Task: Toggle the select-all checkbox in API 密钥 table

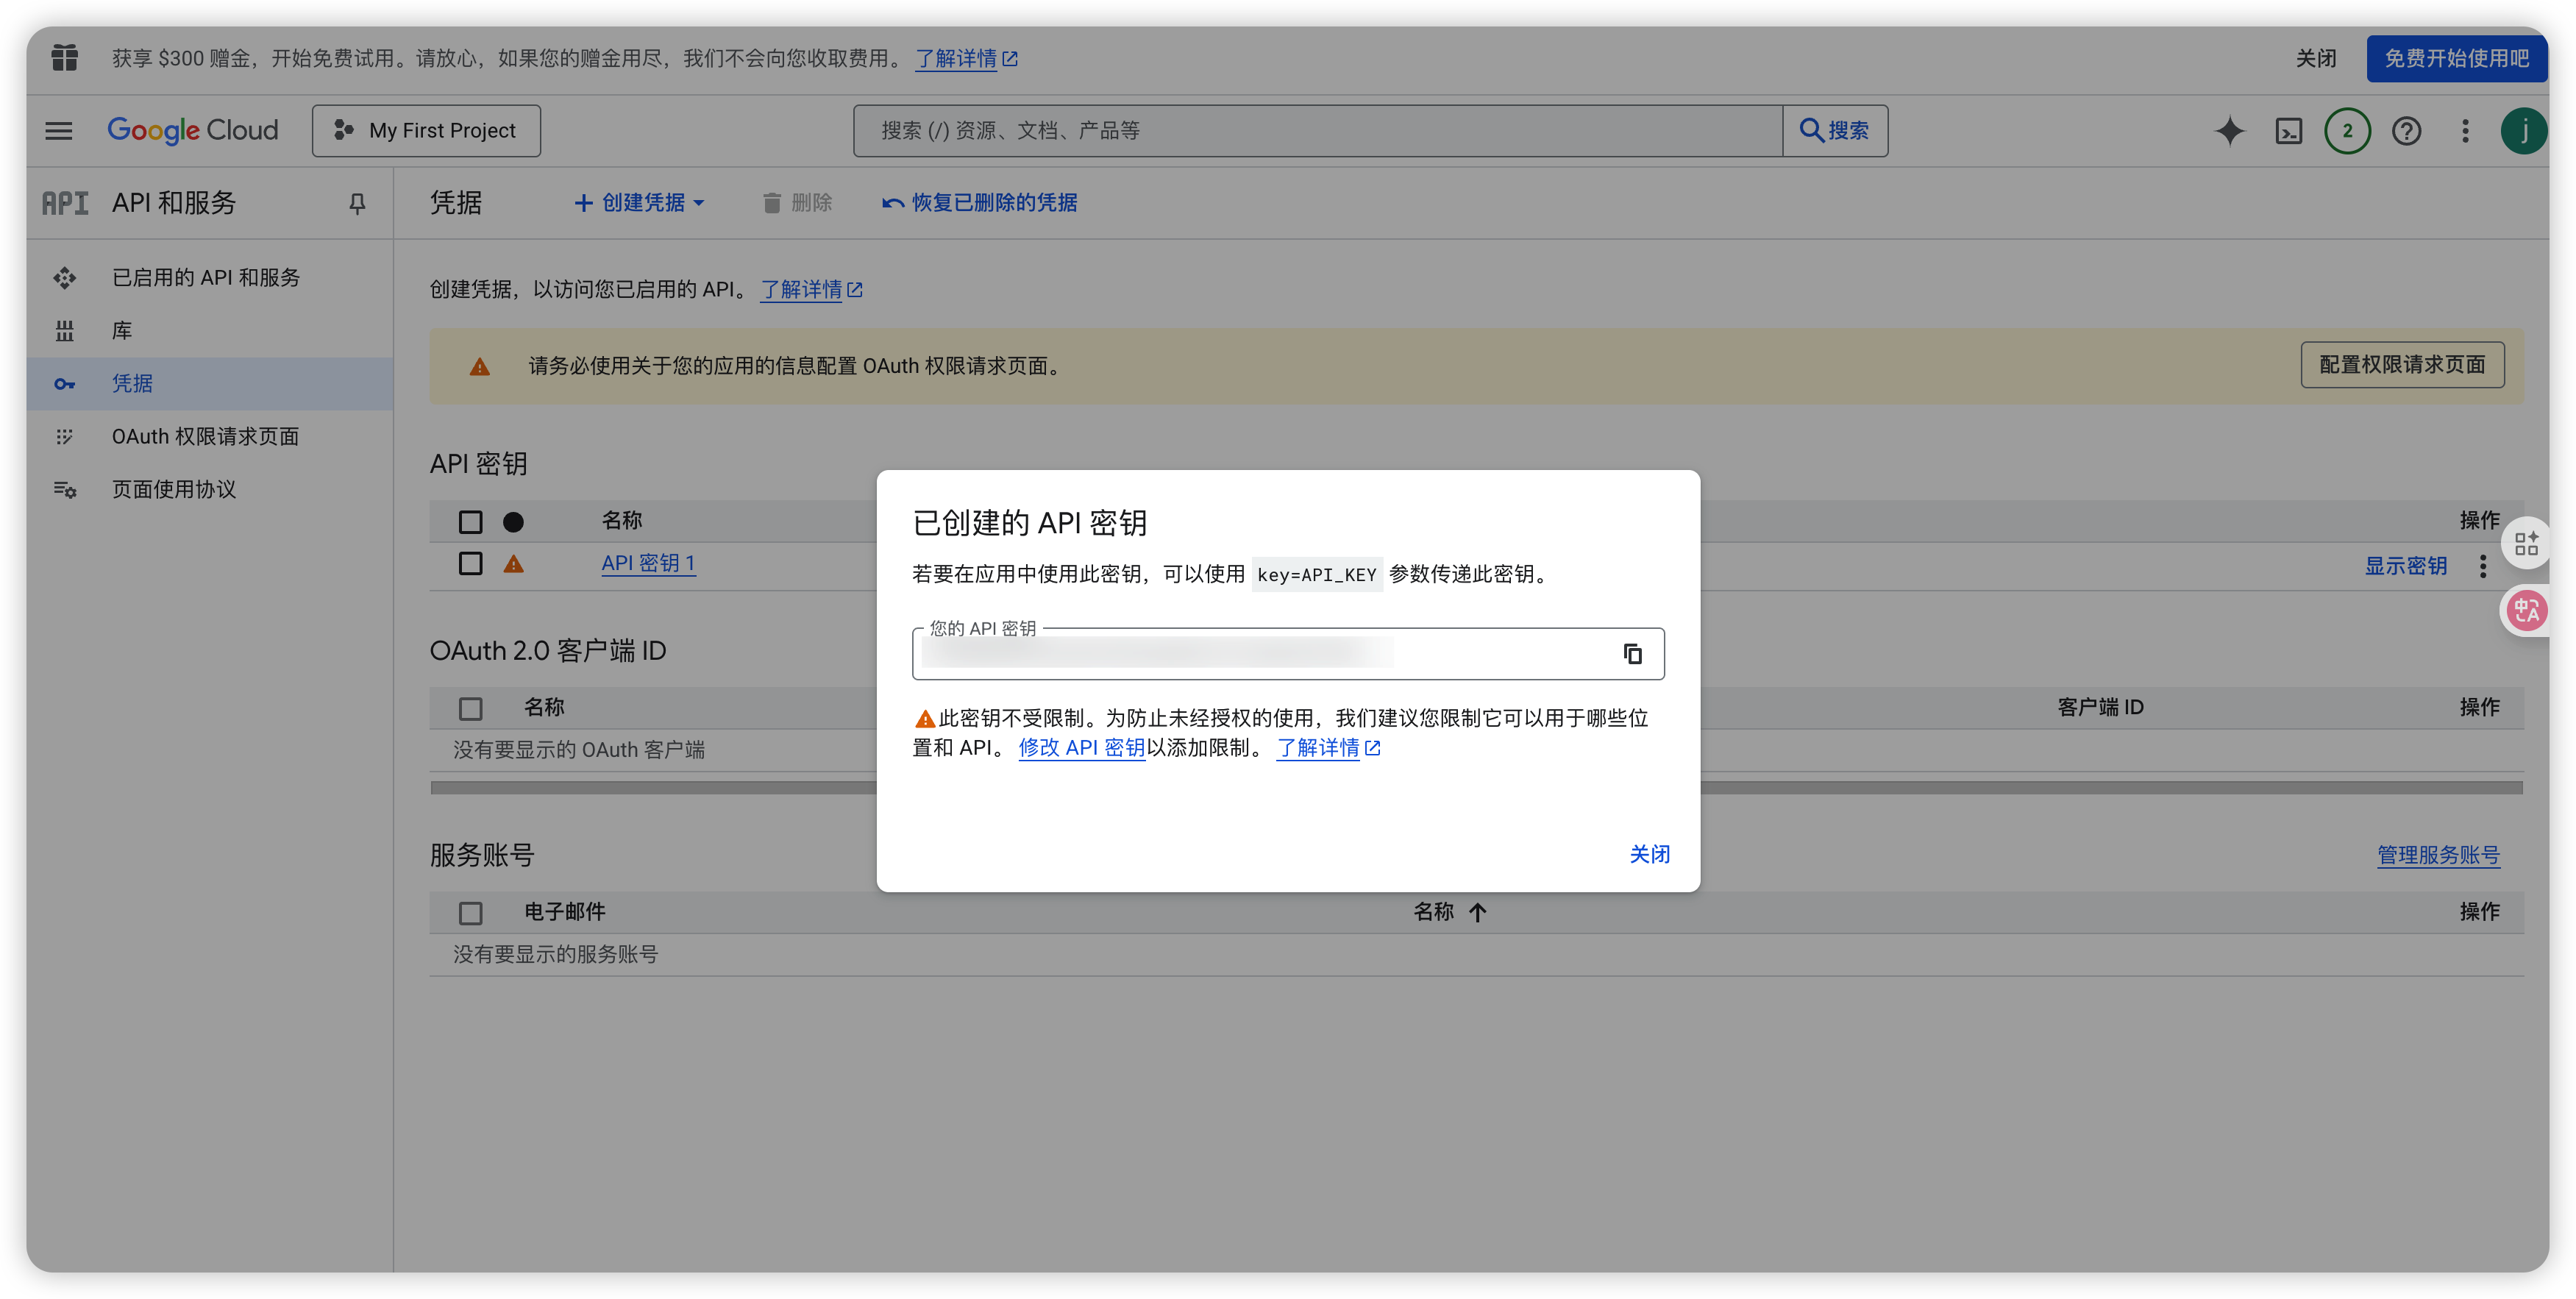Action: tap(470, 521)
